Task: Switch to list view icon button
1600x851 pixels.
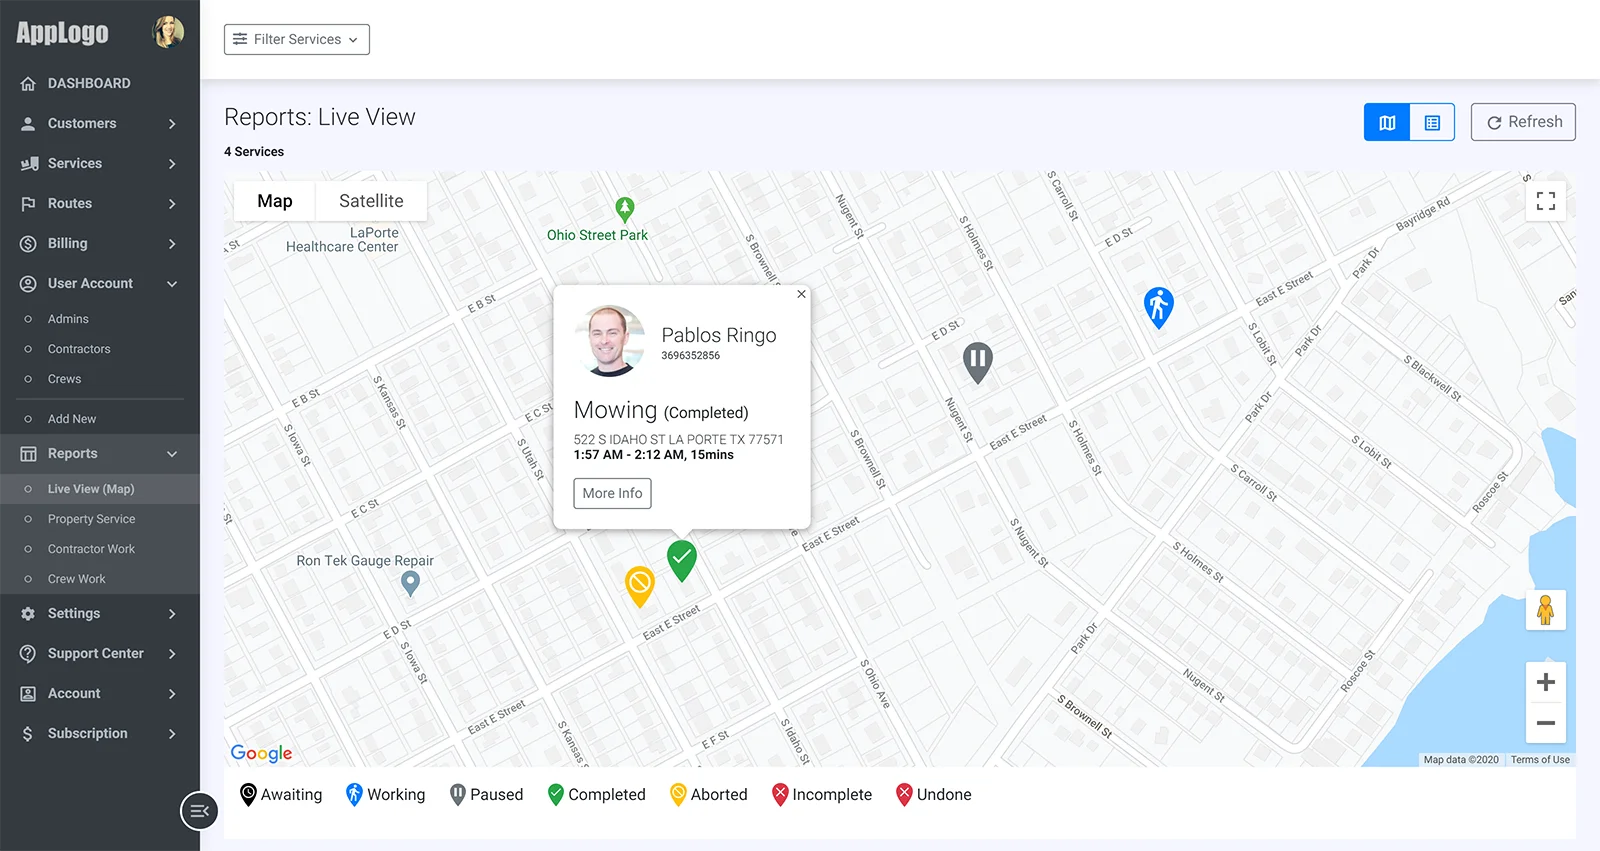Action: [1432, 122]
